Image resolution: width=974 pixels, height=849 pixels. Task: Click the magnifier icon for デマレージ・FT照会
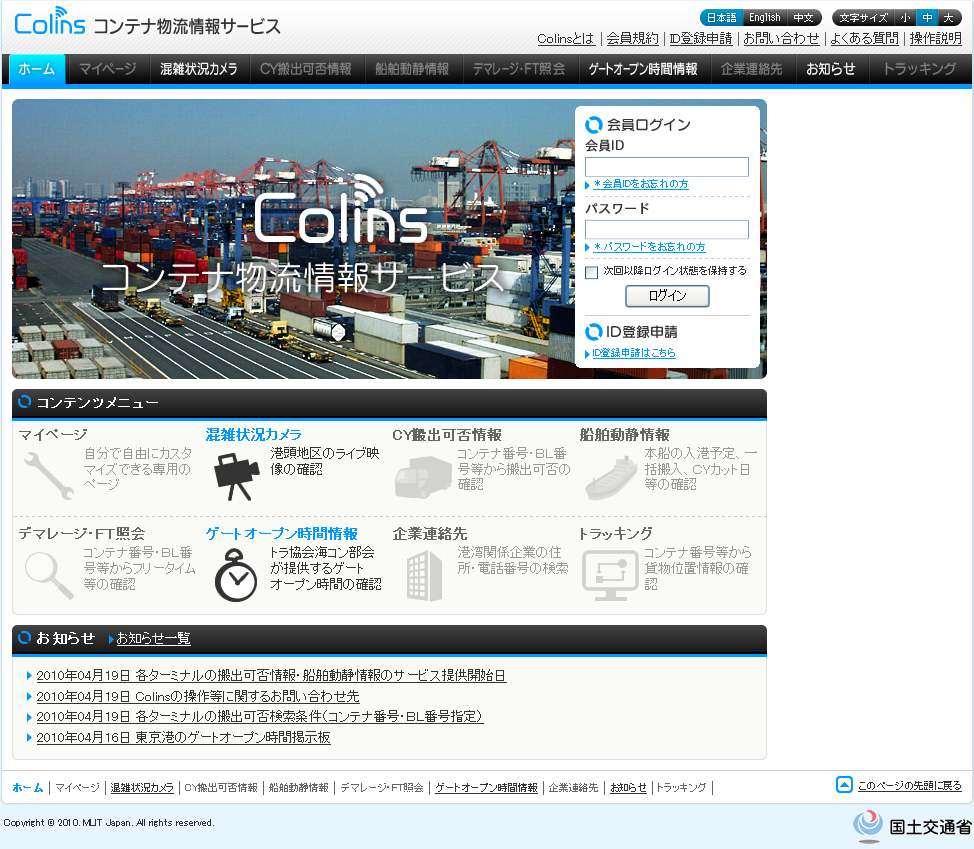point(47,574)
